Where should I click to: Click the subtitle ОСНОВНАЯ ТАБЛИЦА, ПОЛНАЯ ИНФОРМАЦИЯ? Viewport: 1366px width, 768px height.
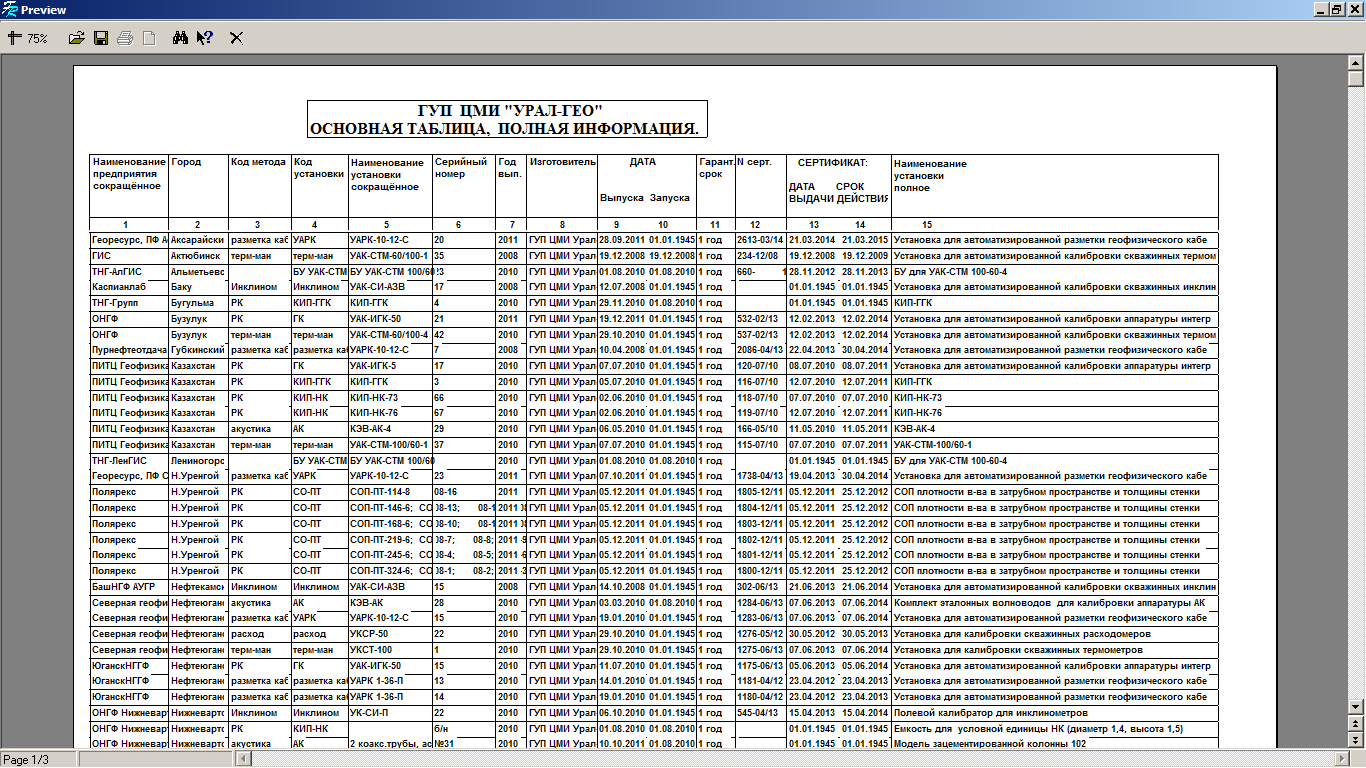504,129
